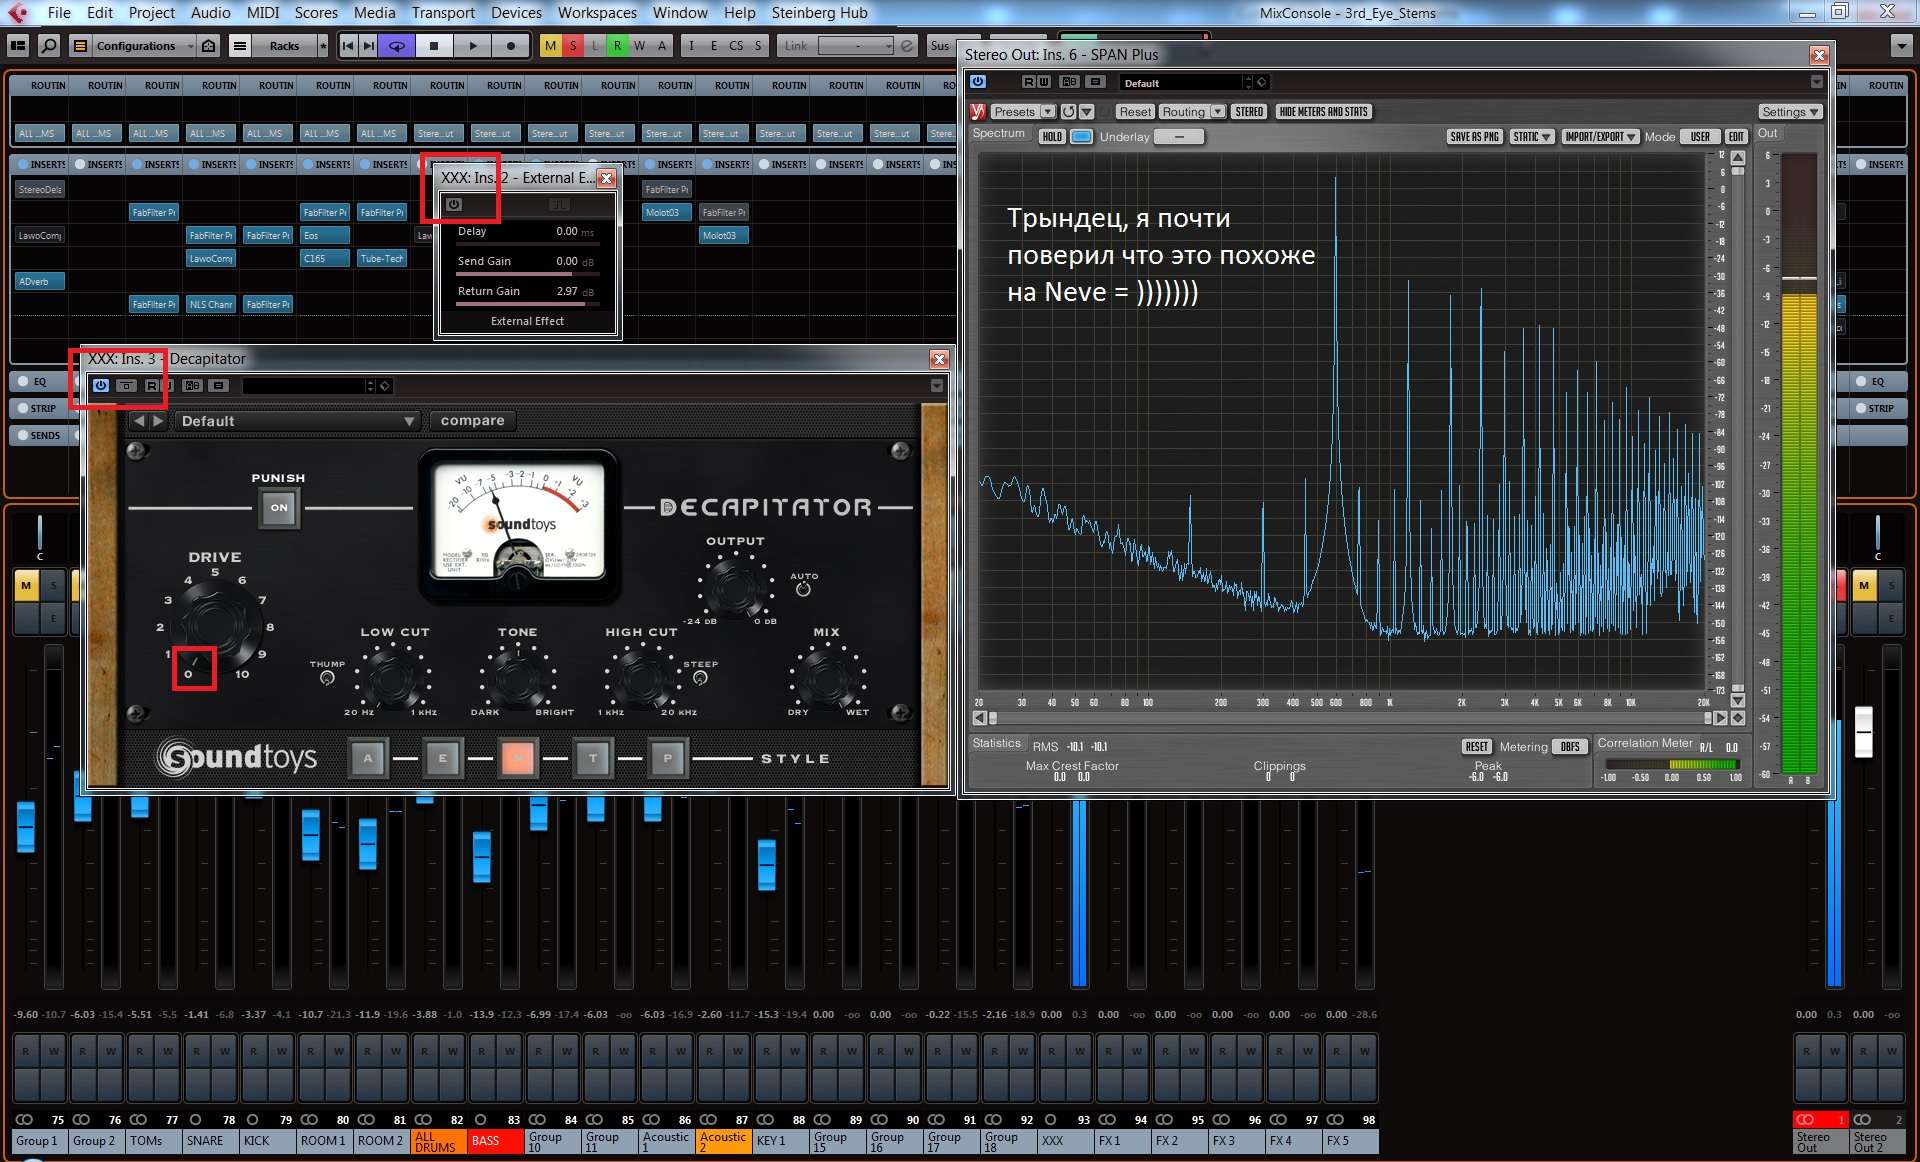Open the Link group dropdown in toolbar

click(855, 46)
